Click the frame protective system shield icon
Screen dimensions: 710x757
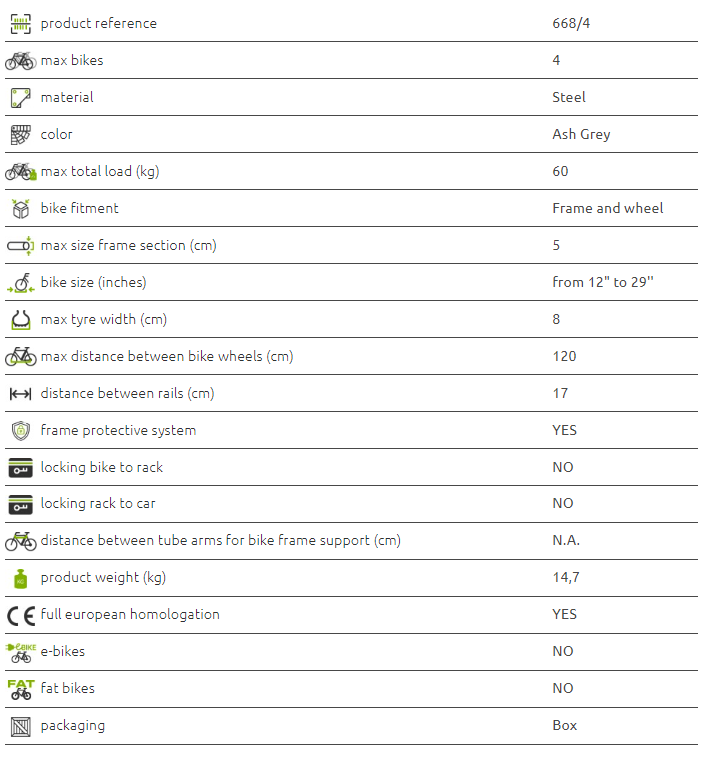(x=20, y=430)
